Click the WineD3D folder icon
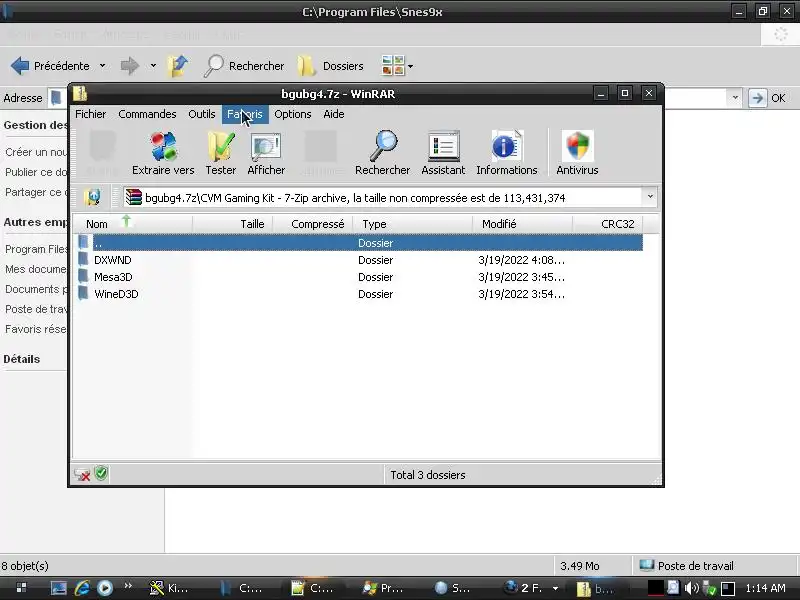This screenshot has width=800, height=600. pyautogui.click(x=83, y=293)
